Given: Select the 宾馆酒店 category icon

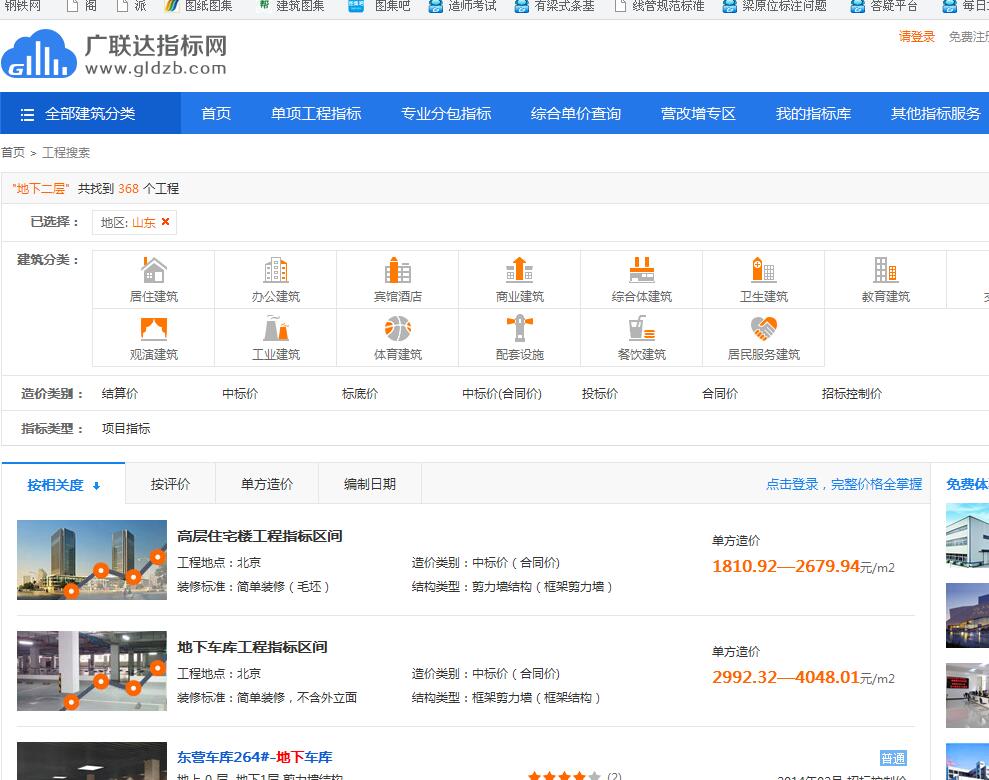Looking at the screenshot, I should [x=398, y=271].
